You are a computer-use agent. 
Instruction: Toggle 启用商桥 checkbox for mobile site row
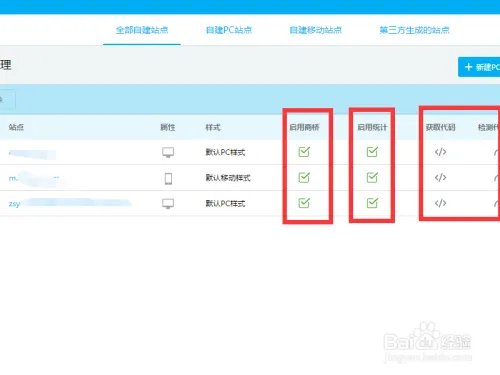[304, 177]
